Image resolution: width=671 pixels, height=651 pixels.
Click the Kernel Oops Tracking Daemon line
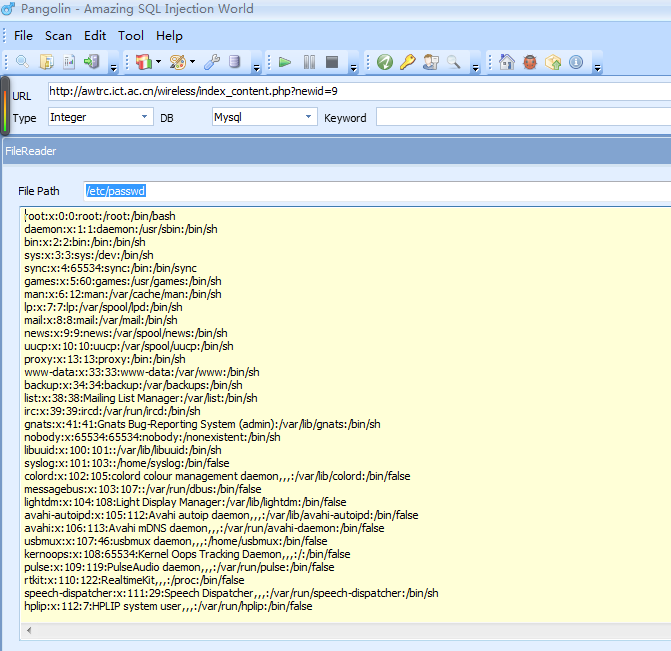187,554
